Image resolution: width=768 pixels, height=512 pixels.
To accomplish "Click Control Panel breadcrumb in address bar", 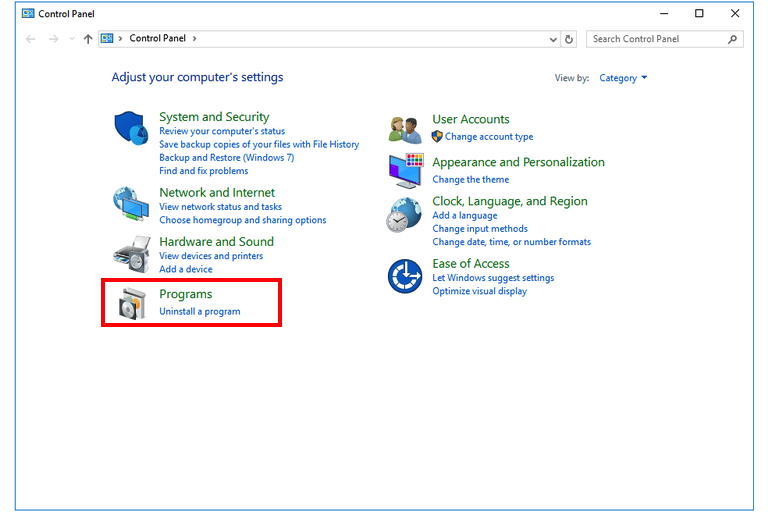I will tap(157, 38).
